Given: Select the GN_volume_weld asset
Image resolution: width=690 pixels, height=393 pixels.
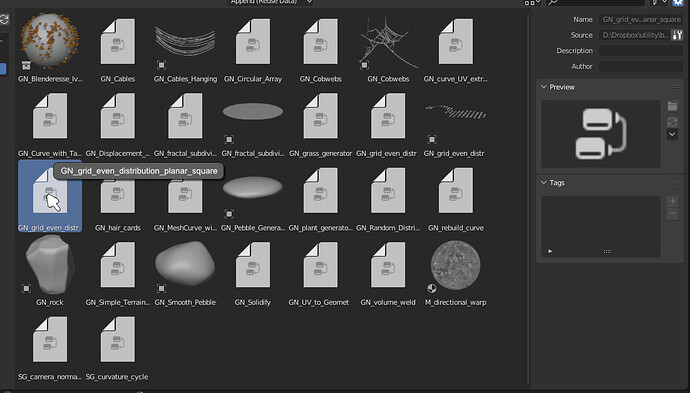Looking at the screenshot, I should (x=388, y=271).
